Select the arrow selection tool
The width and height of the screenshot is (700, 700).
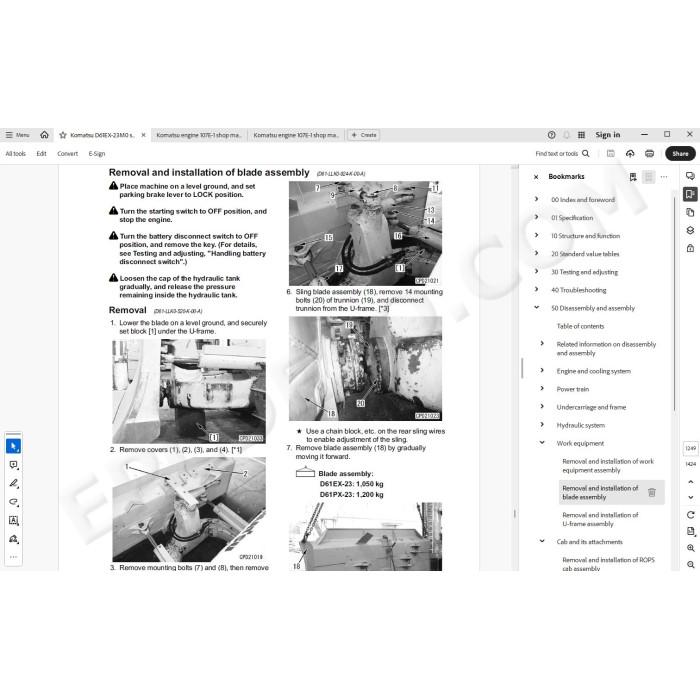(13, 446)
